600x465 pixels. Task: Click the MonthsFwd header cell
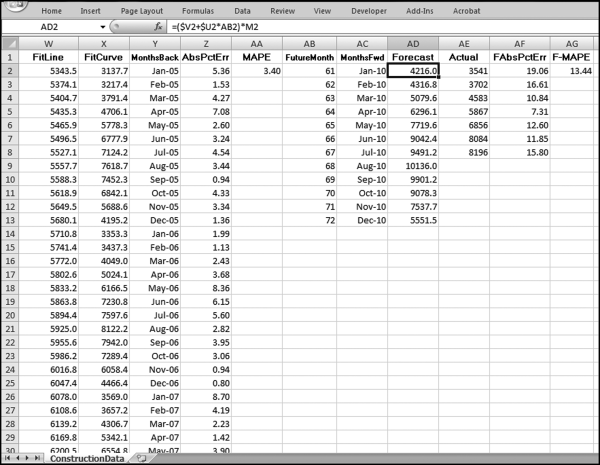coord(362,57)
